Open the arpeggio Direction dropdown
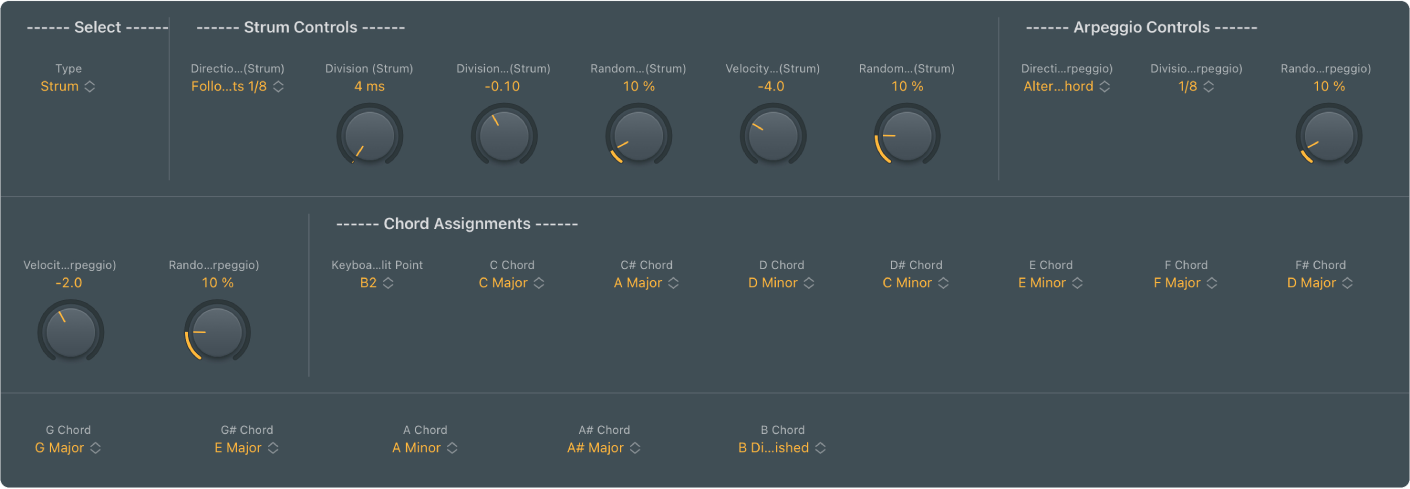Viewport: 1410px width, 489px height. click(x=1067, y=87)
